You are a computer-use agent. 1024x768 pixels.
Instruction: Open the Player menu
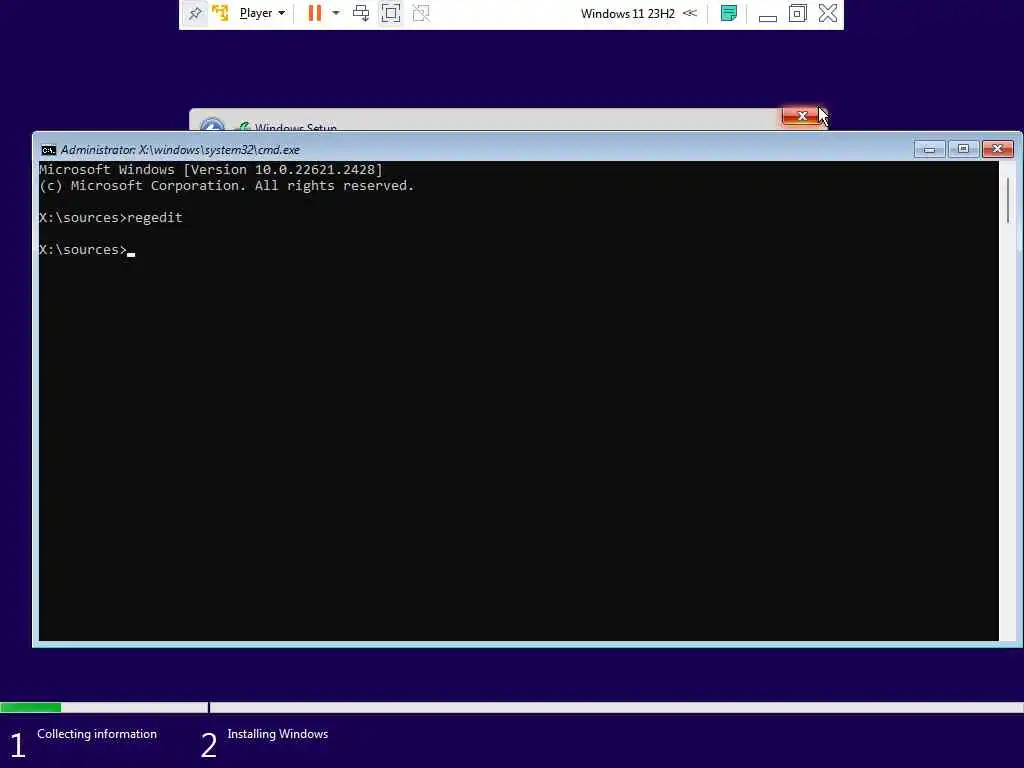(x=262, y=13)
